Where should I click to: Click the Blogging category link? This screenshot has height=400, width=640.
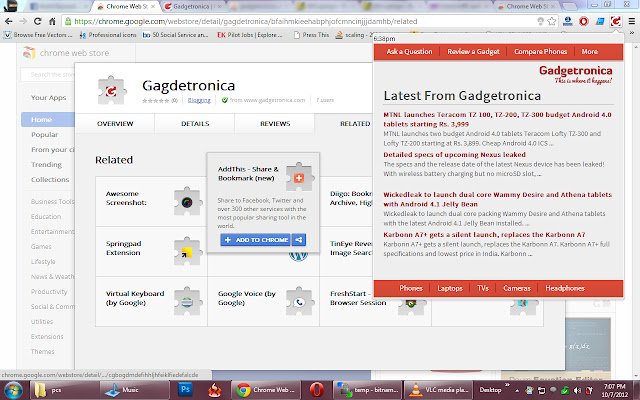click(x=199, y=100)
